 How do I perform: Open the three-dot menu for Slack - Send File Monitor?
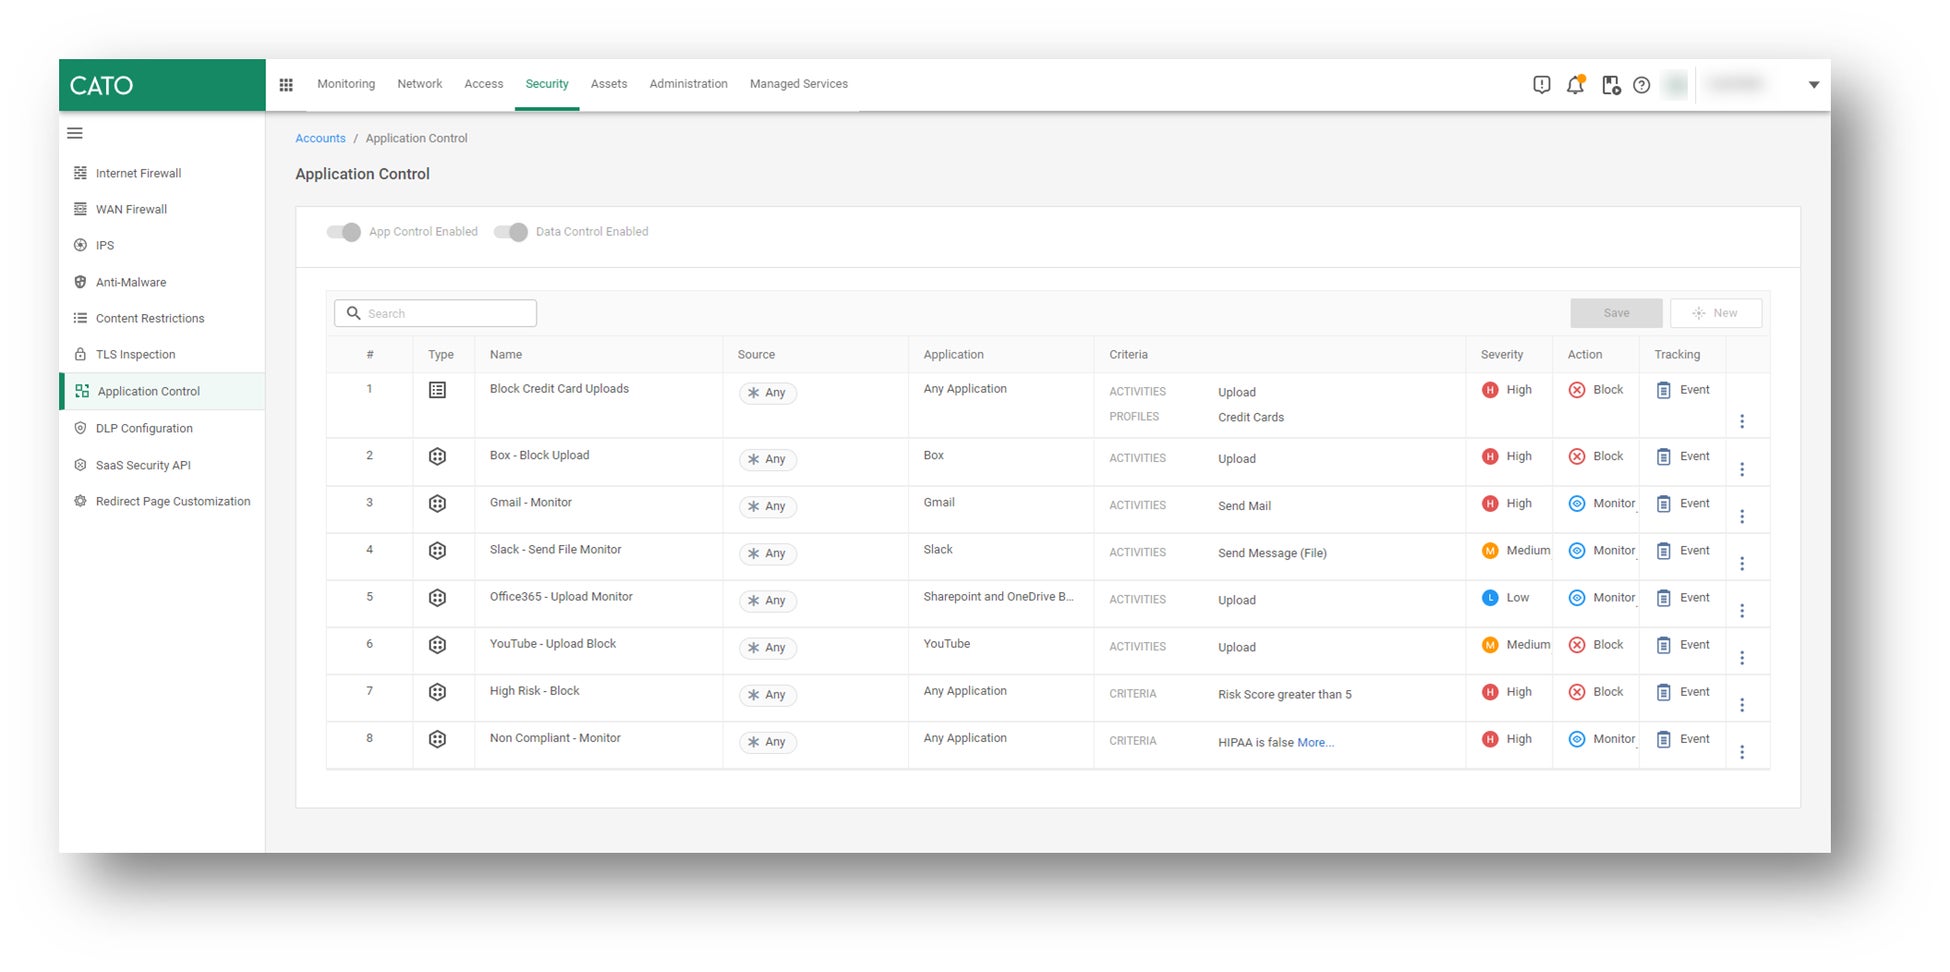pyautogui.click(x=1742, y=563)
